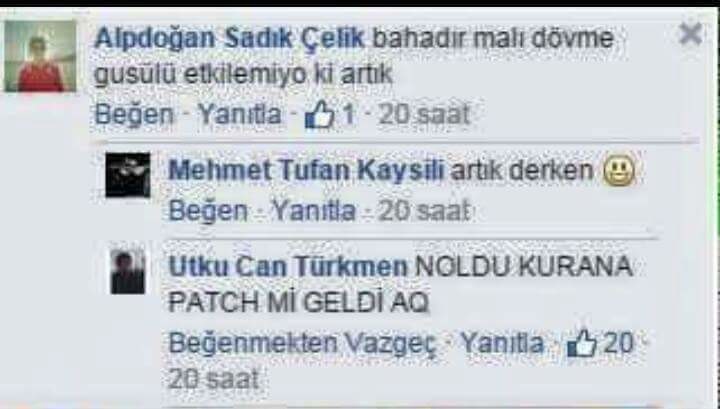
Task: Open Alpdoğan Sadık Çelik's profile picture
Action: coord(40,56)
